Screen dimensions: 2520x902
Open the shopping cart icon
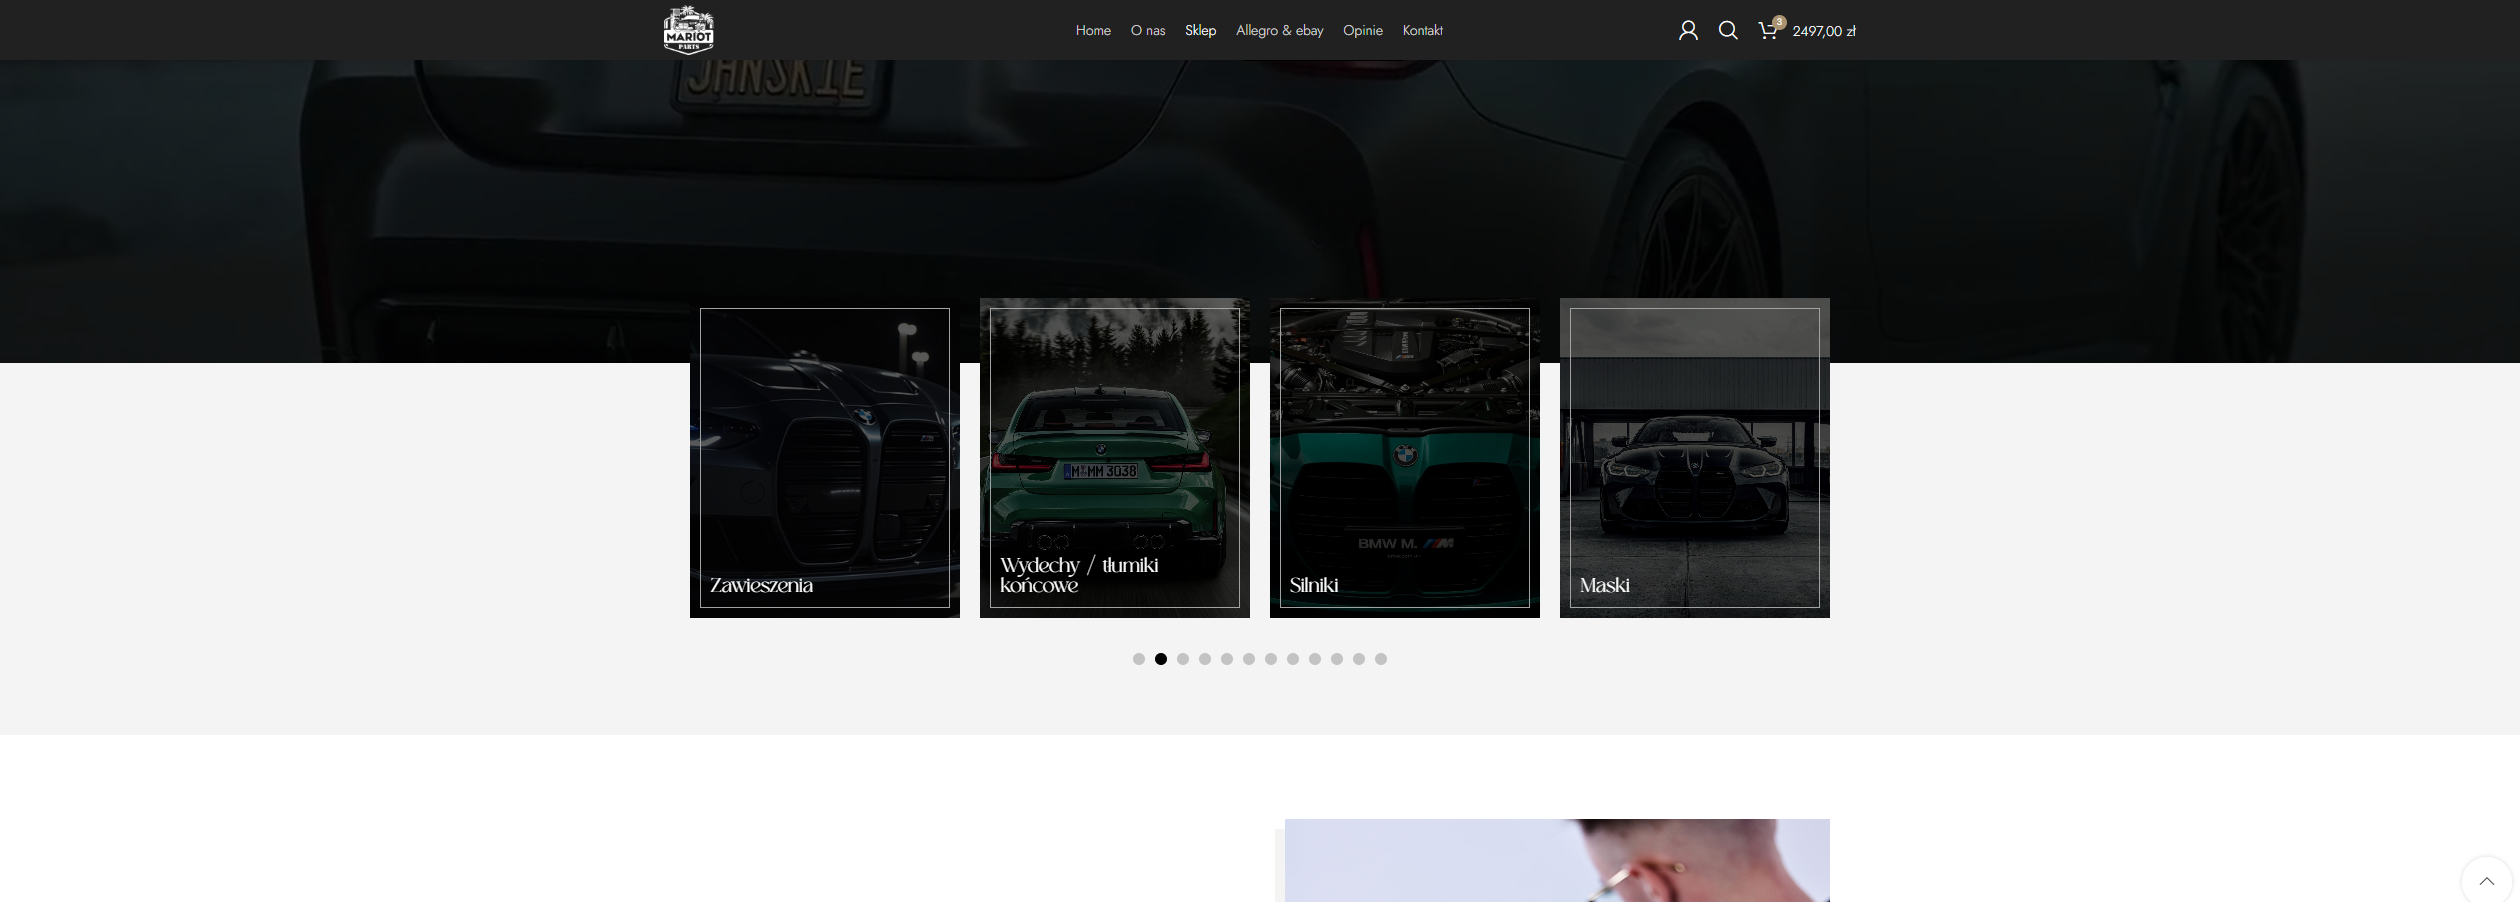pos(1768,31)
